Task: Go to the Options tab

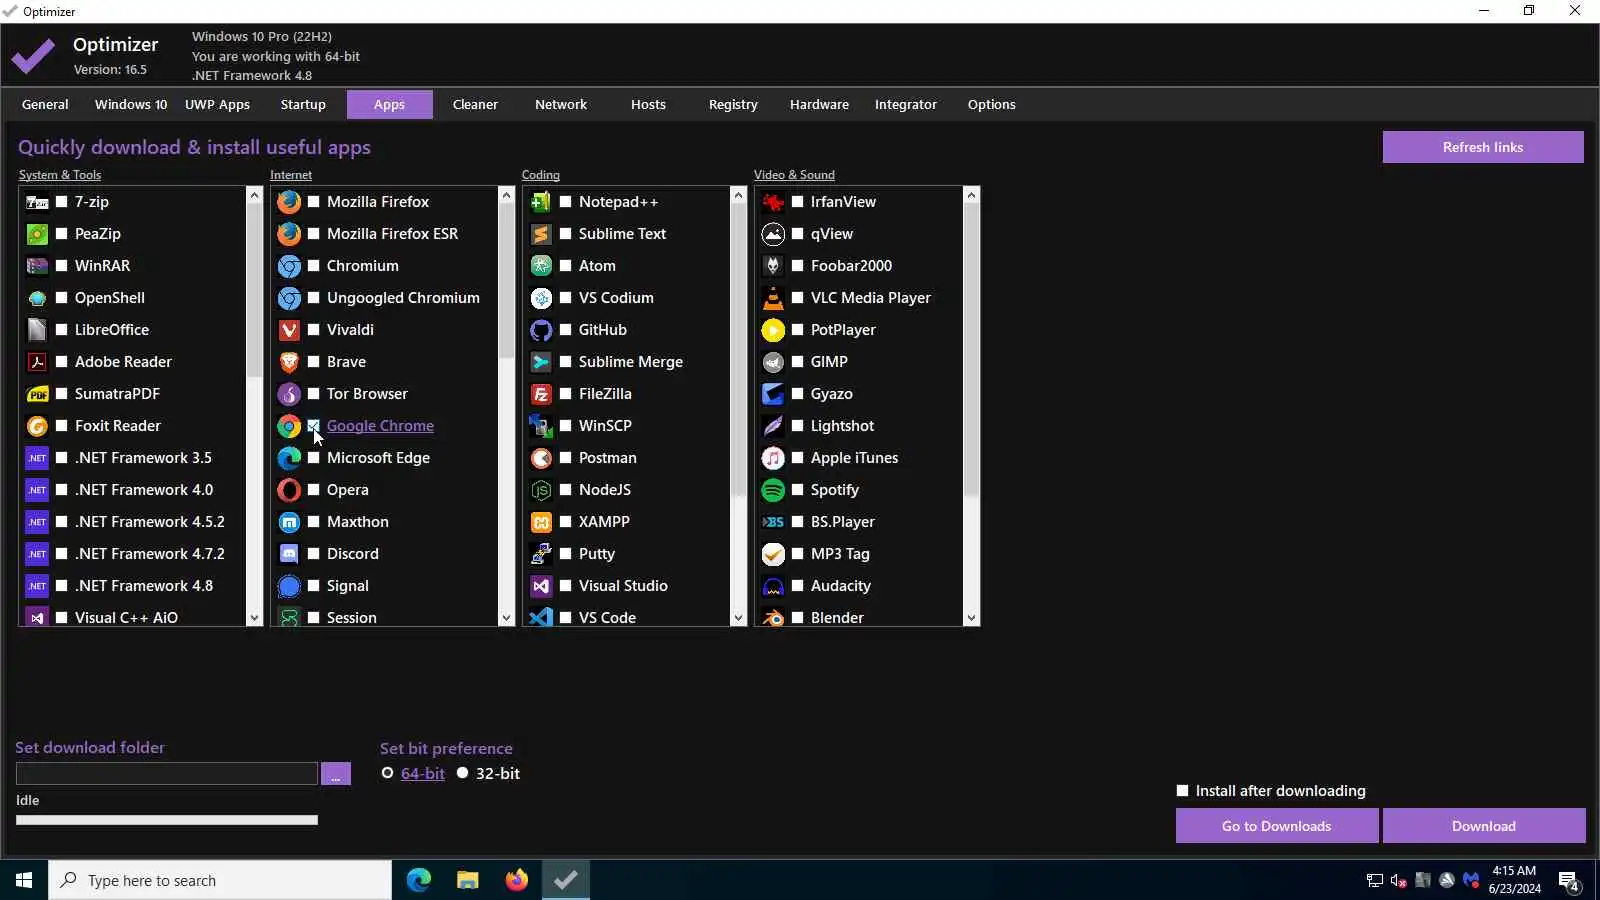Action: (x=992, y=104)
